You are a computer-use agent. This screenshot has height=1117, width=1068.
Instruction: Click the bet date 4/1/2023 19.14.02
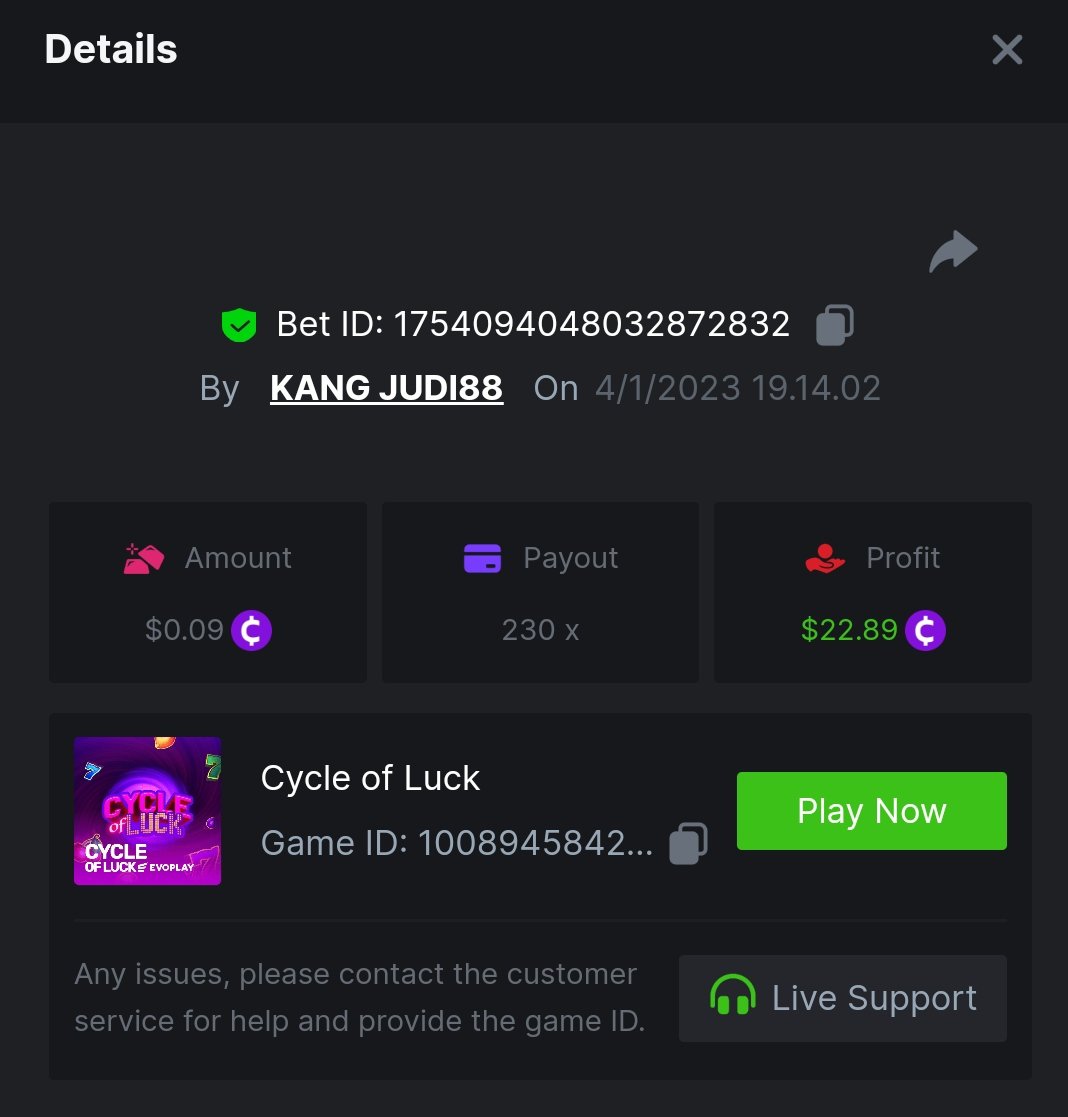(737, 388)
